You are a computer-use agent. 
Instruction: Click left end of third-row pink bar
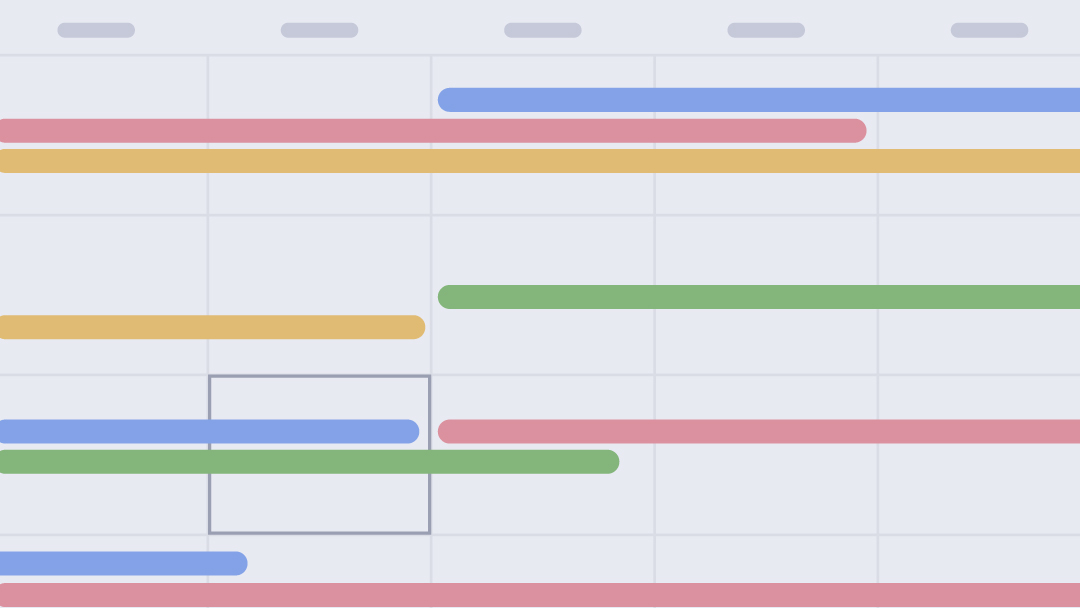pyautogui.click(x=450, y=432)
